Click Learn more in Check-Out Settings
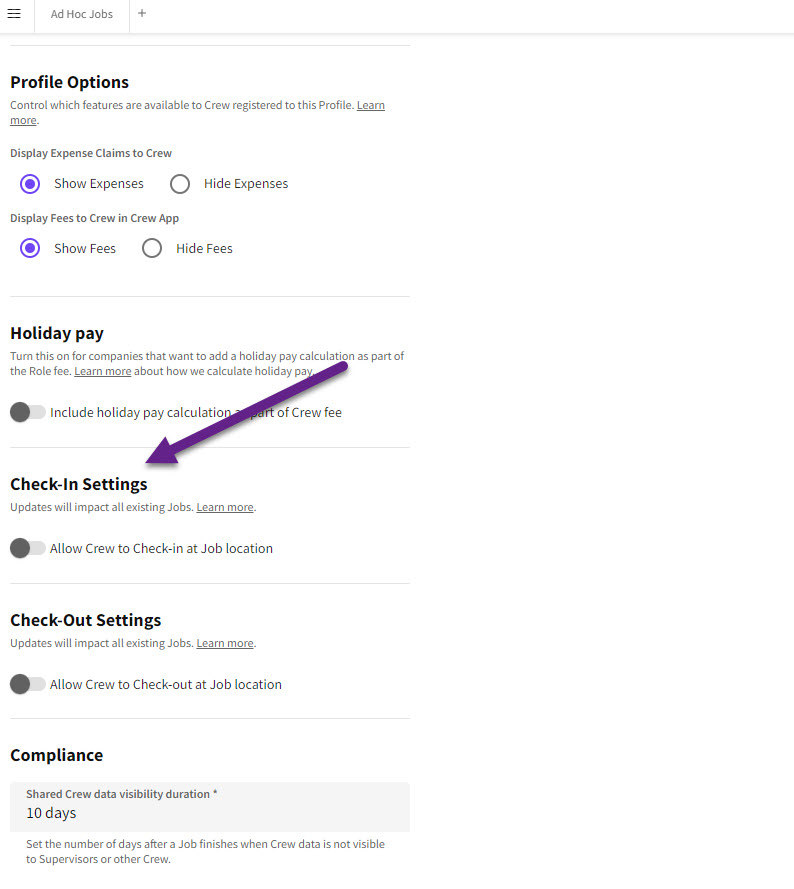The image size is (794, 889). pyautogui.click(x=225, y=644)
